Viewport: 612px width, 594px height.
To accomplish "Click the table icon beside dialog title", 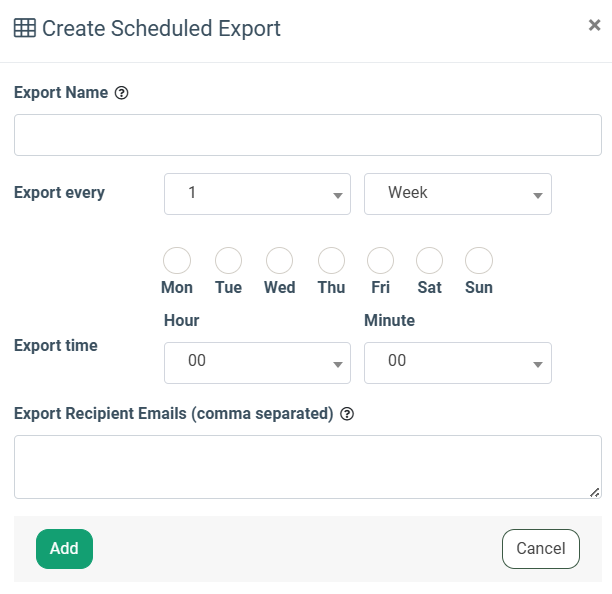I will [x=24, y=28].
